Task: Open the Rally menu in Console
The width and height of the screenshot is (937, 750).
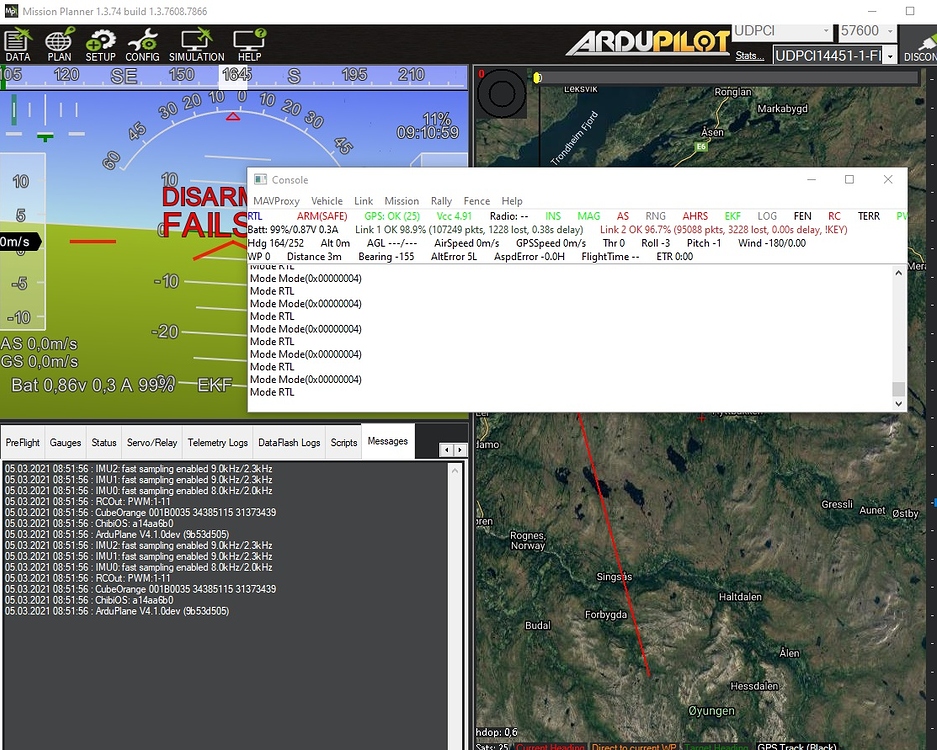Action: [x=442, y=201]
